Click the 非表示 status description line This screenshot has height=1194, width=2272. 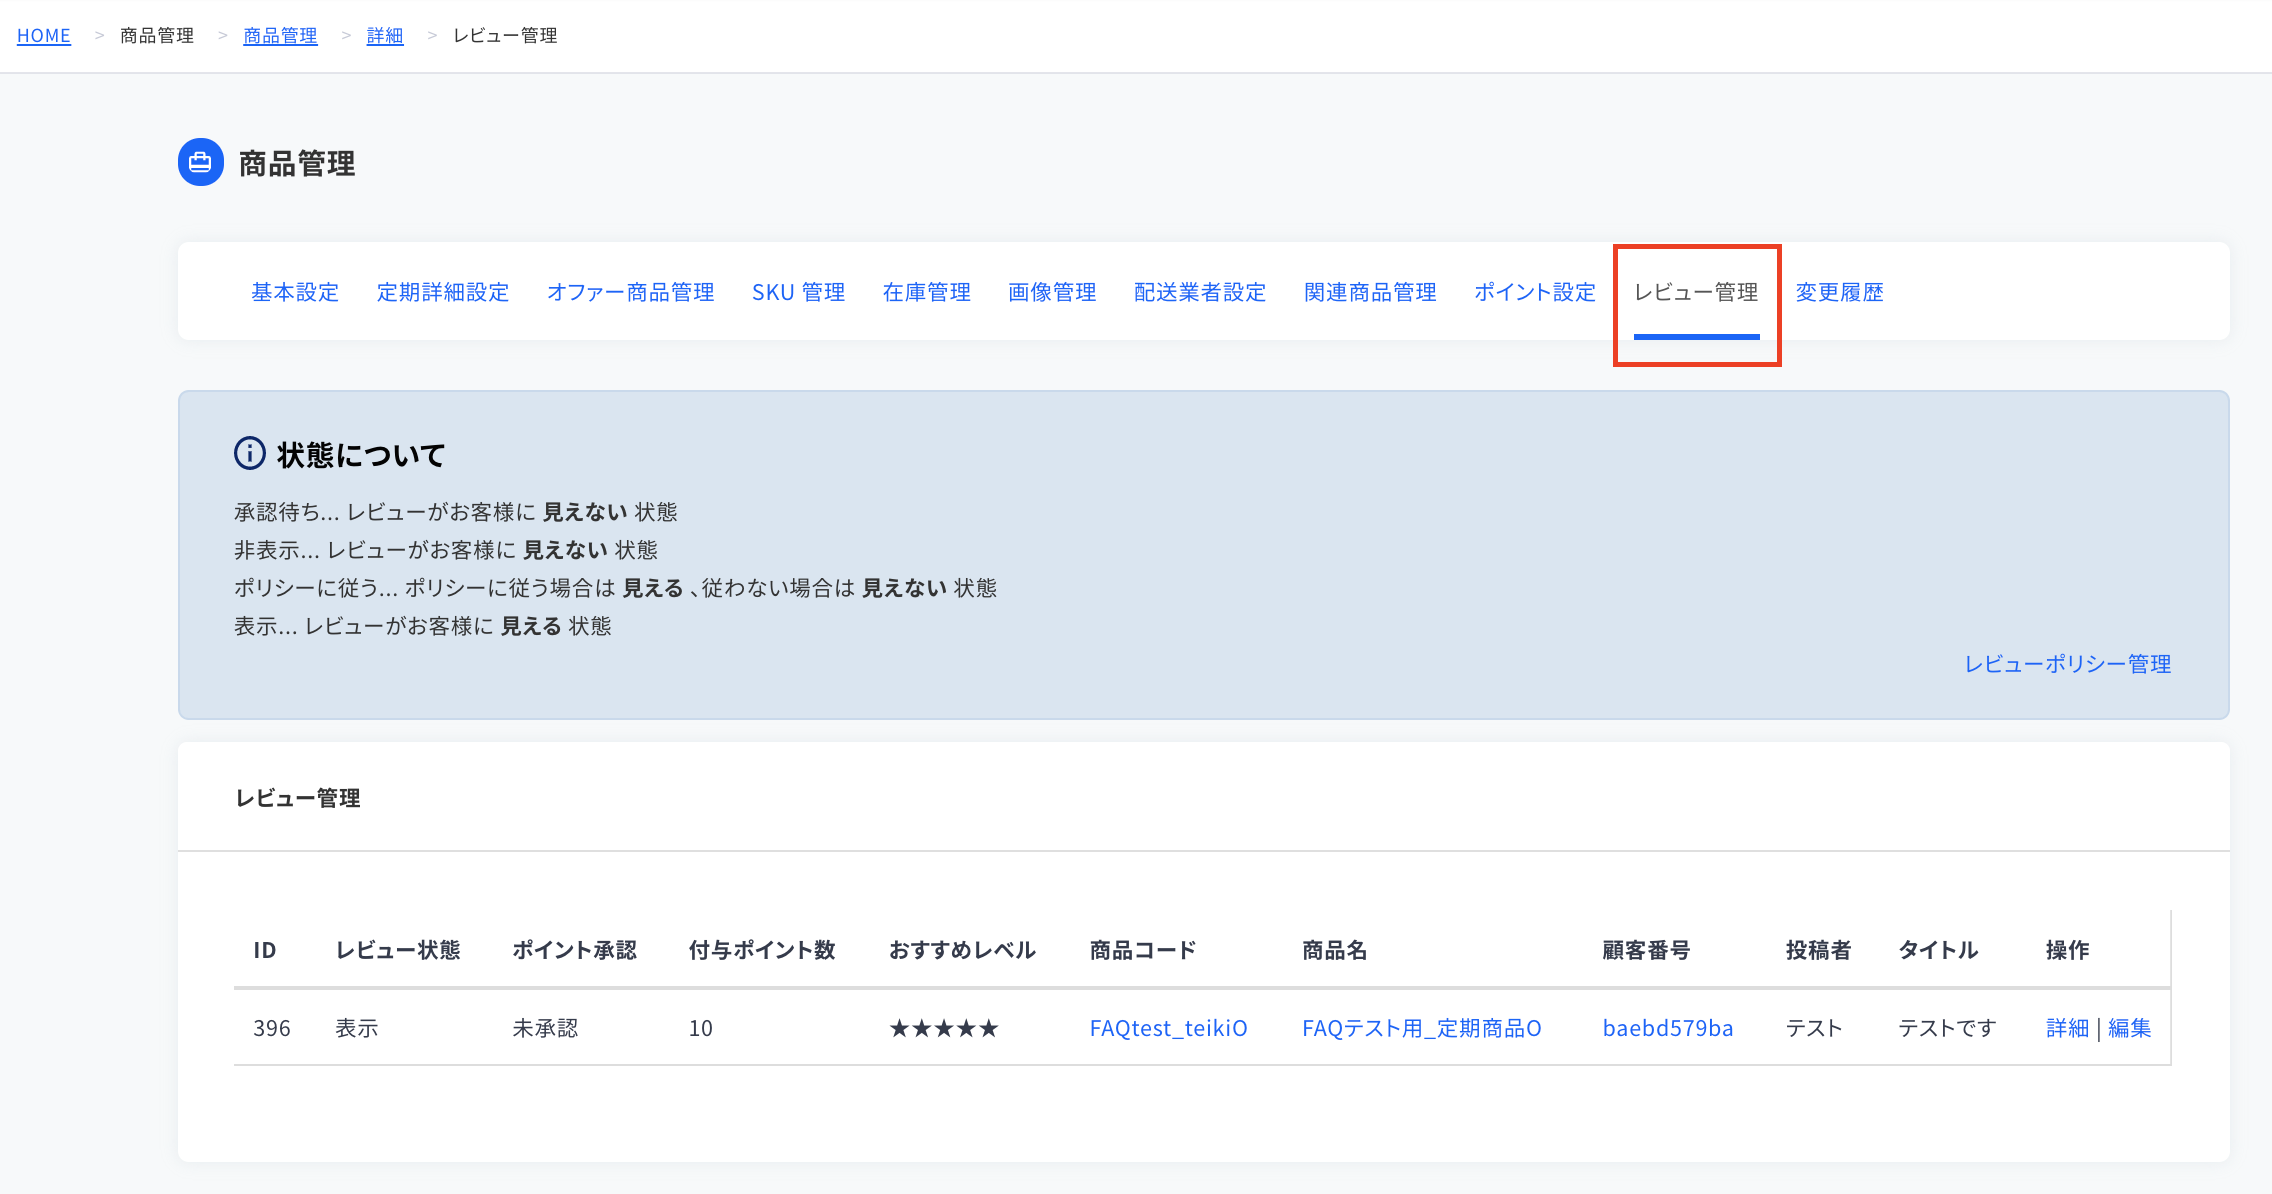click(446, 550)
